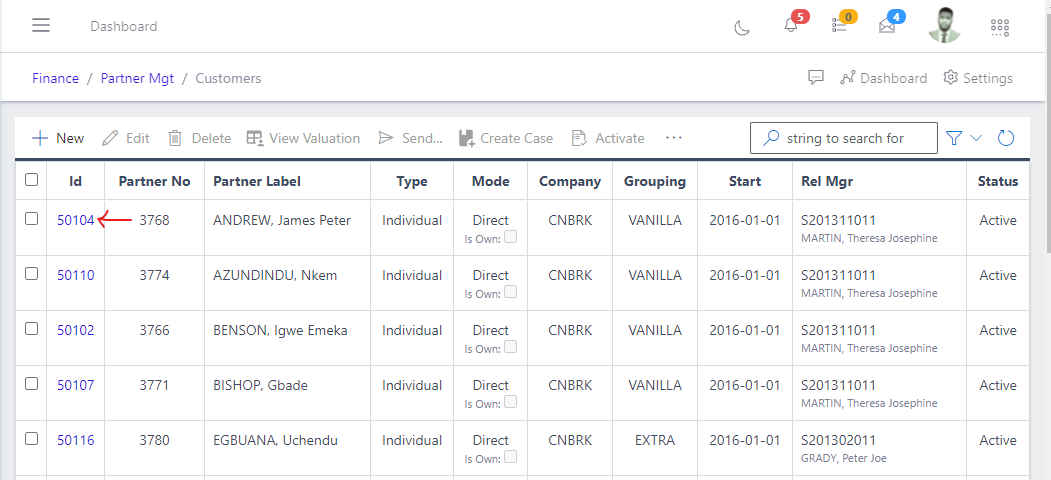
Task: Click View Valuation in toolbar
Action: point(303,138)
